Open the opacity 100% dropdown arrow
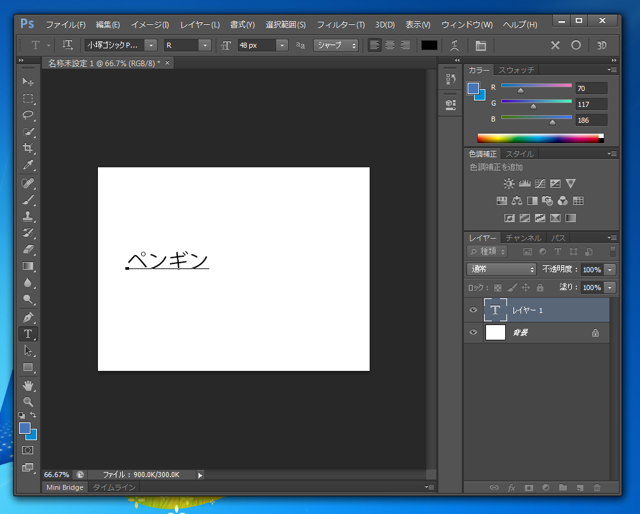The image size is (640, 514). click(x=610, y=269)
